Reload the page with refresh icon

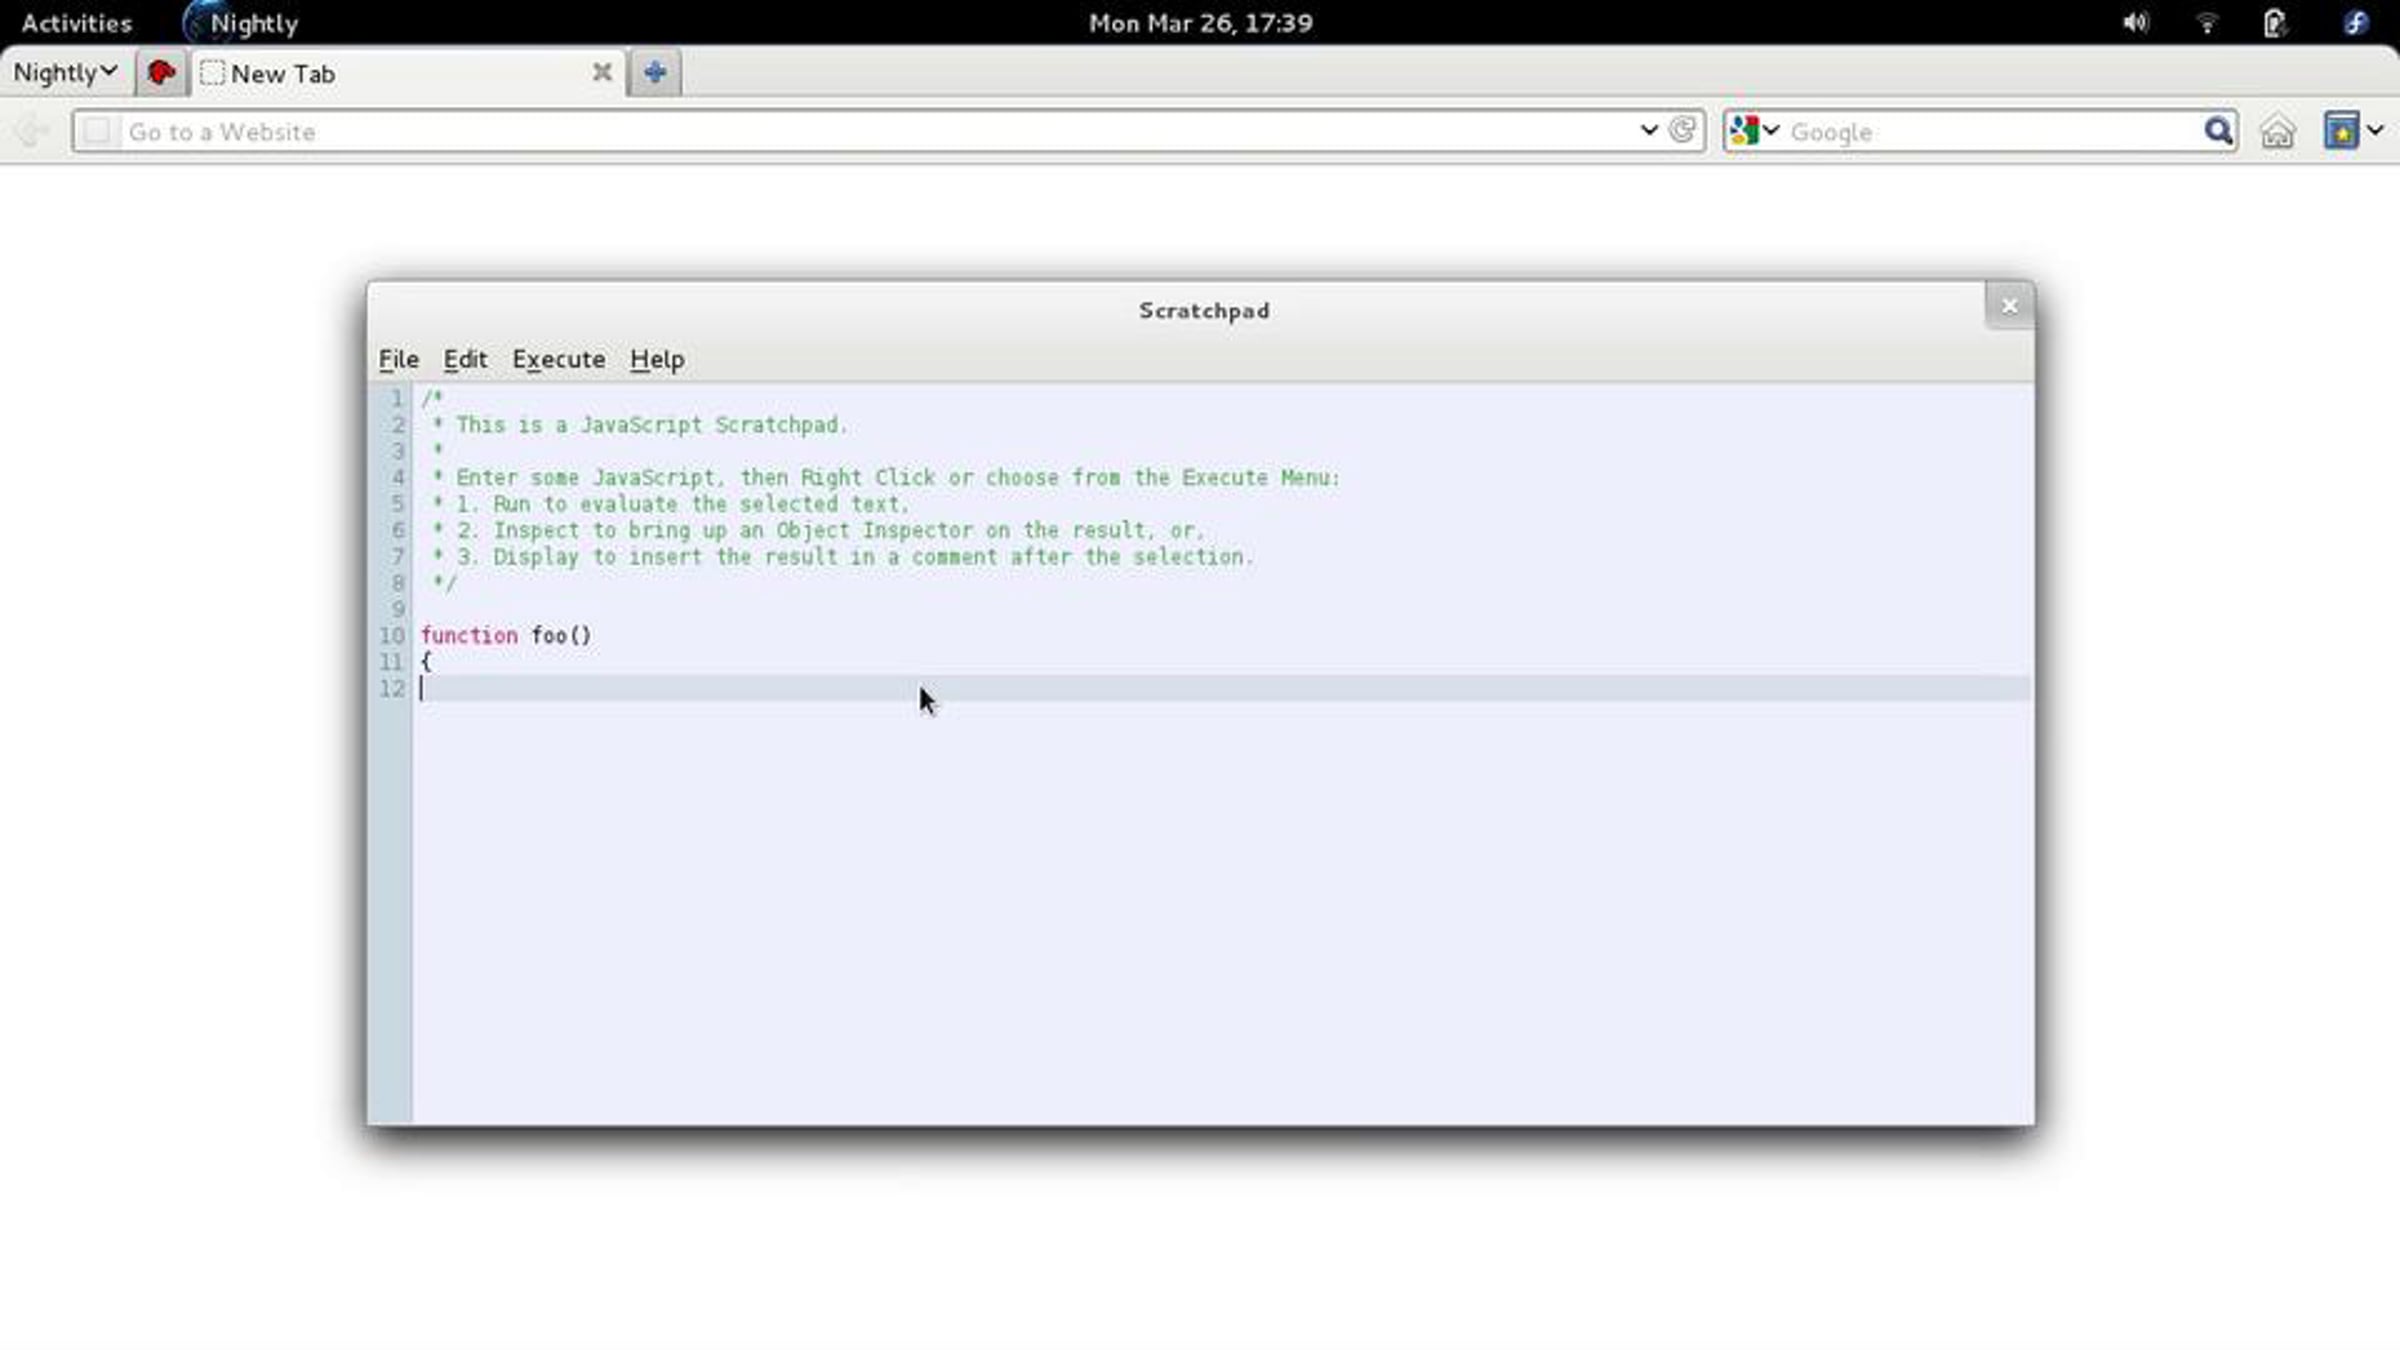coord(1682,130)
